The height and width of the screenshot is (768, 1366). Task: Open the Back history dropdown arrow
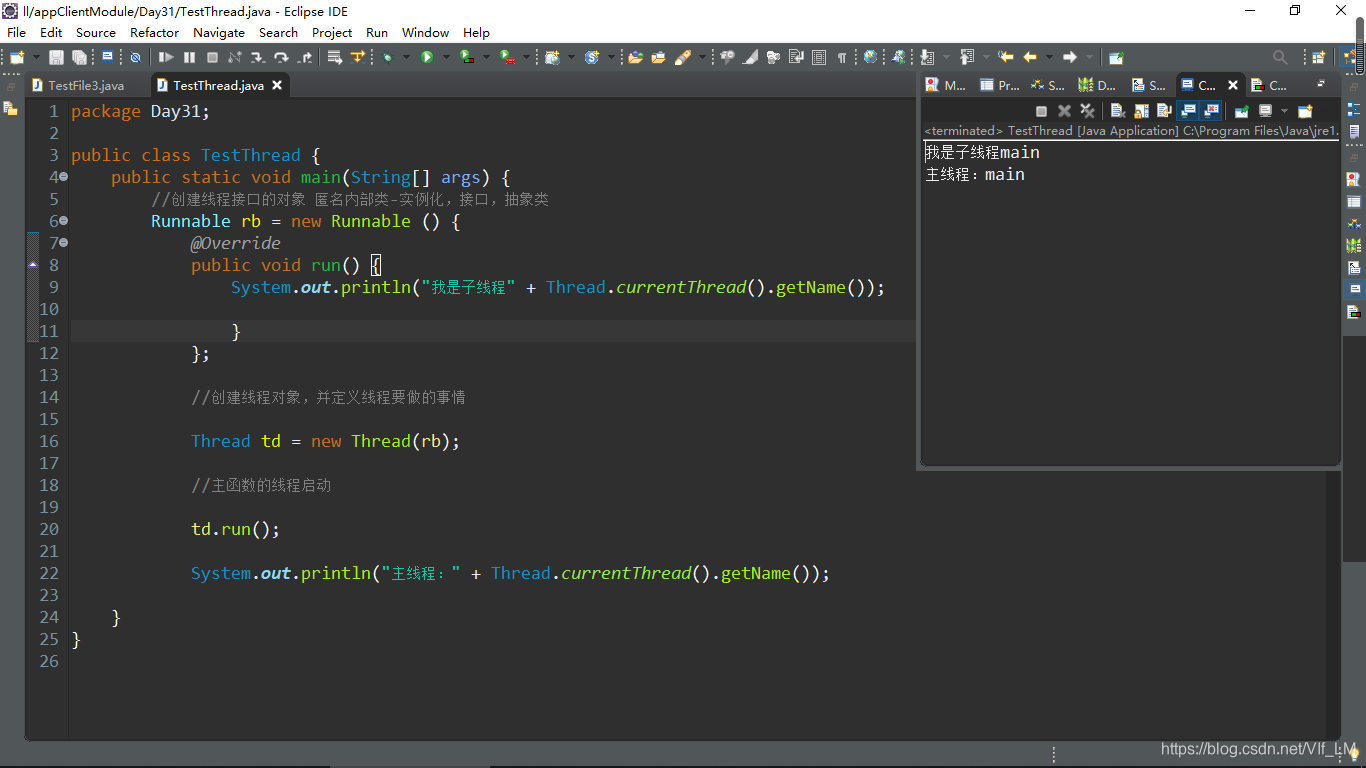[1049, 57]
